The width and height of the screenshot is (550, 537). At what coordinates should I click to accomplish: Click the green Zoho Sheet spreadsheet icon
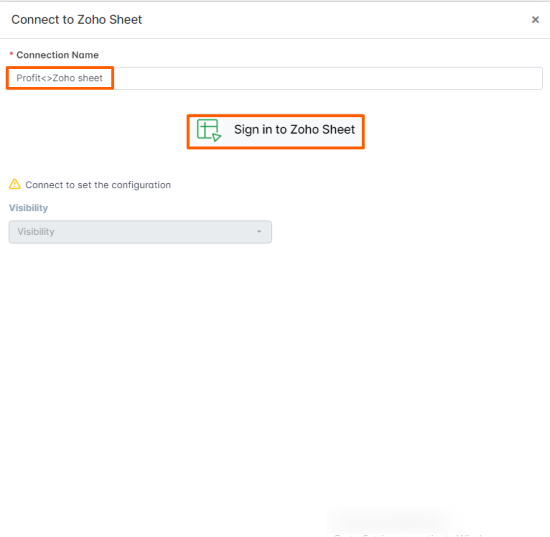point(209,130)
